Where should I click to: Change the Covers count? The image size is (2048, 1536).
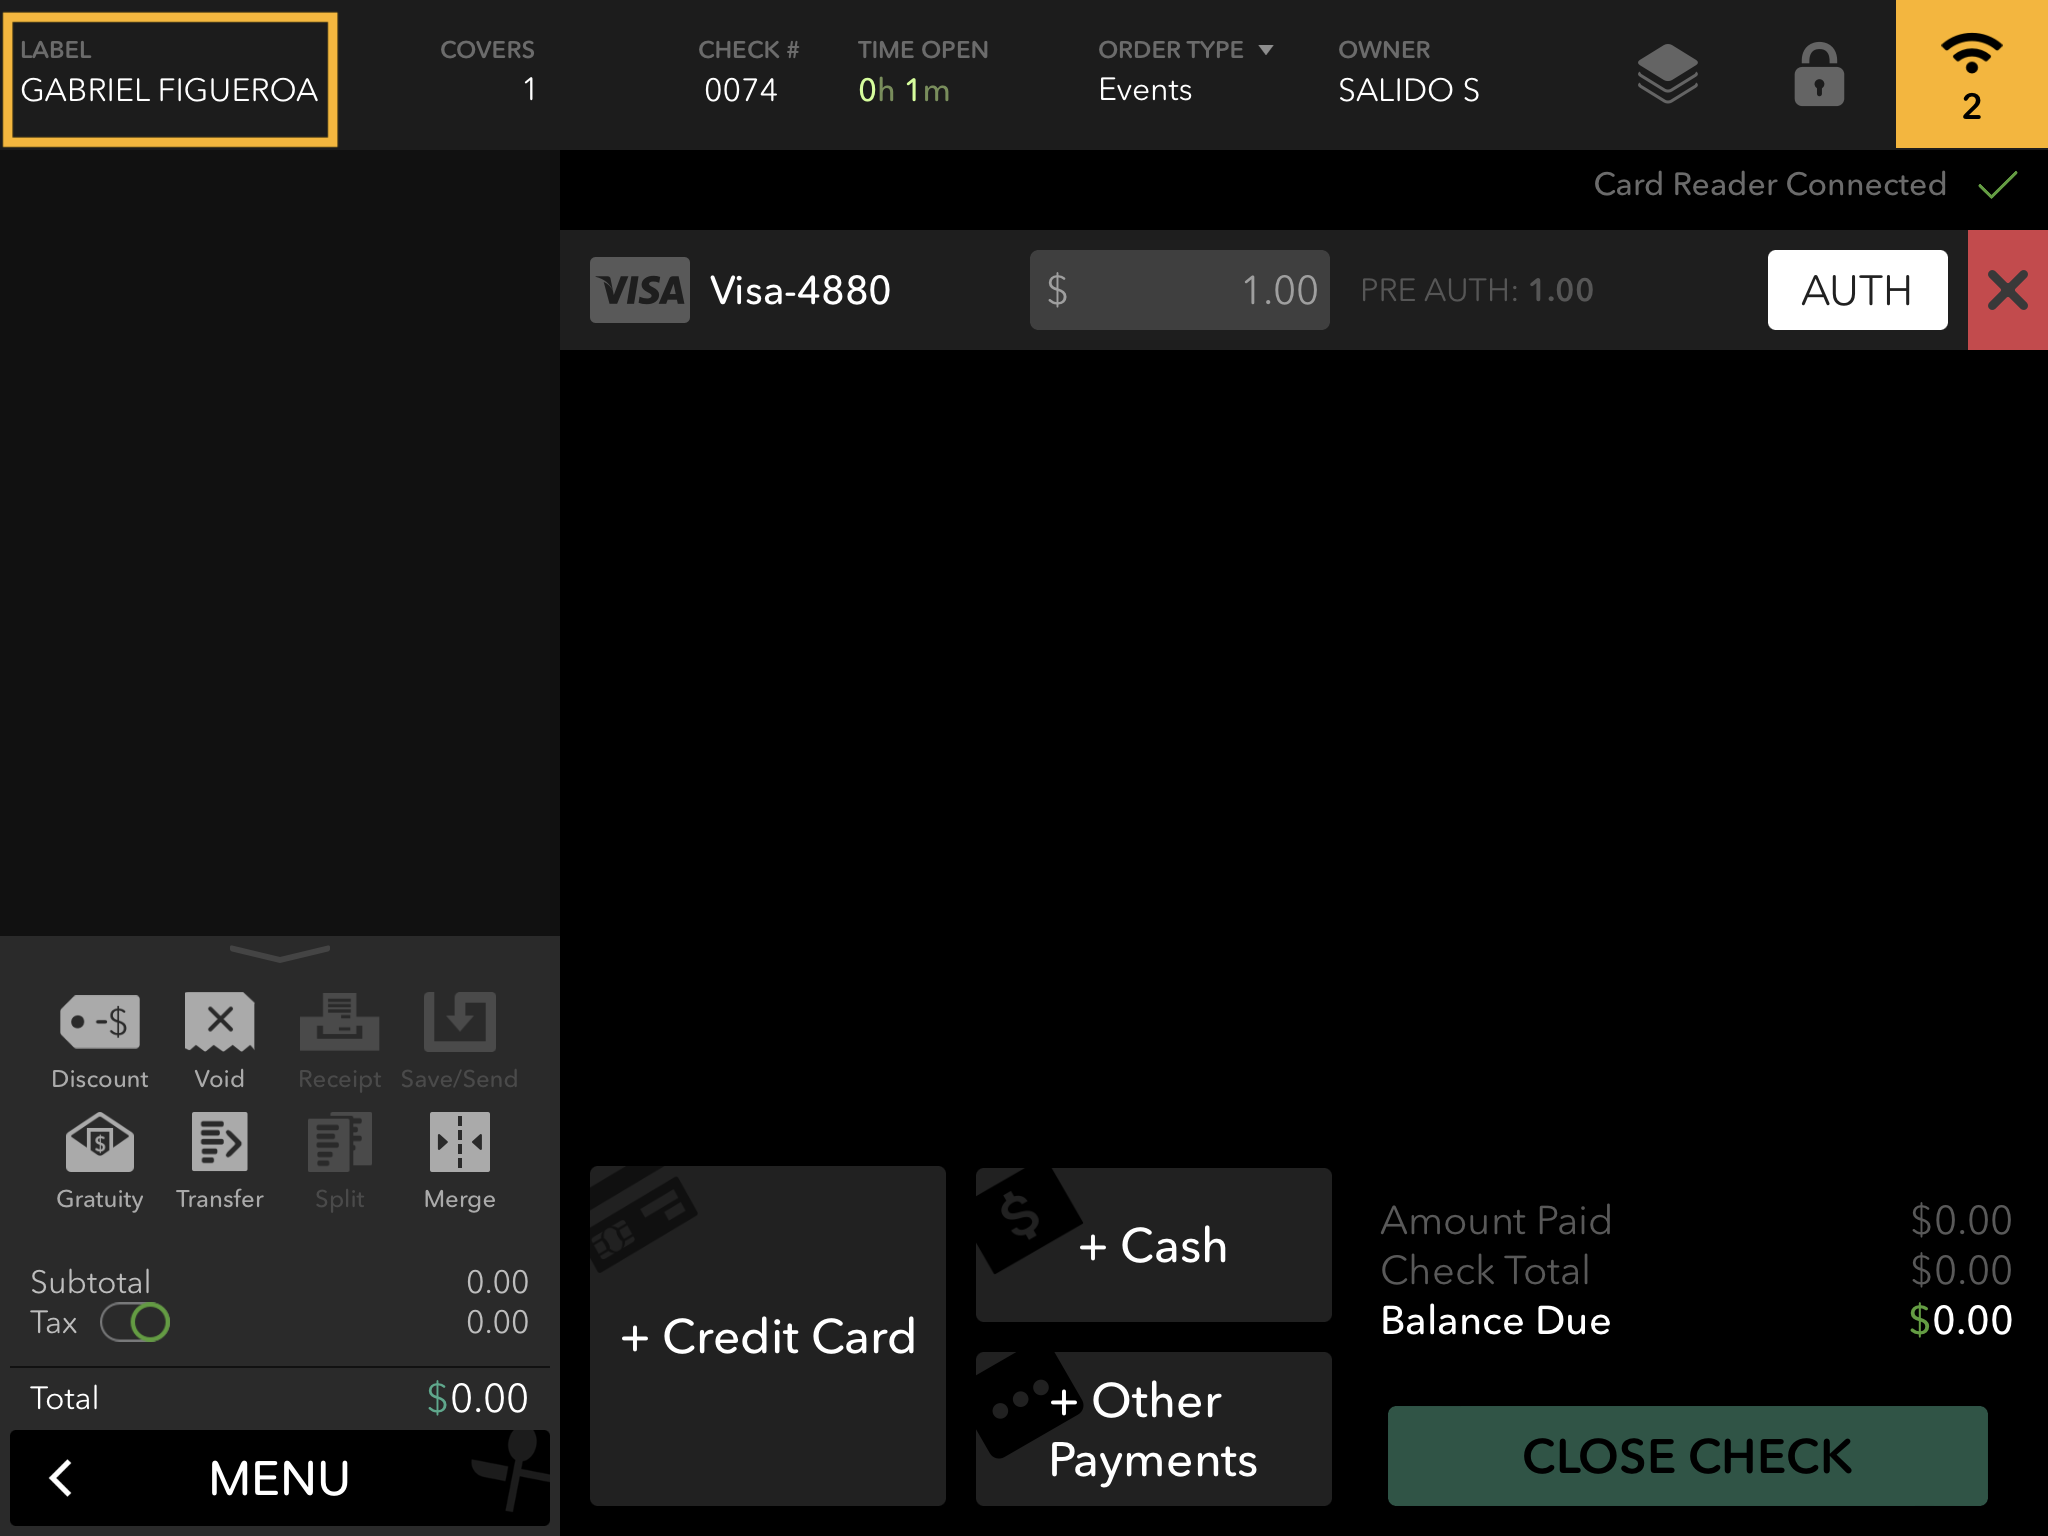pyautogui.click(x=488, y=72)
